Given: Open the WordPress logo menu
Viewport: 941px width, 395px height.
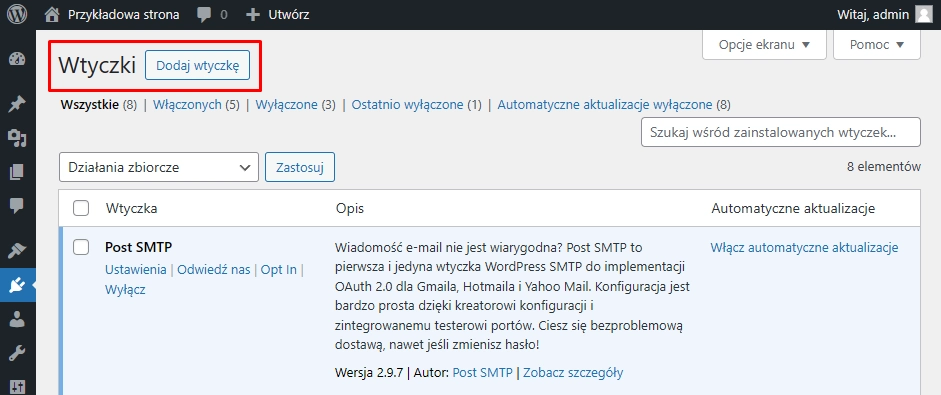Looking at the screenshot, I should click(17, 14).
